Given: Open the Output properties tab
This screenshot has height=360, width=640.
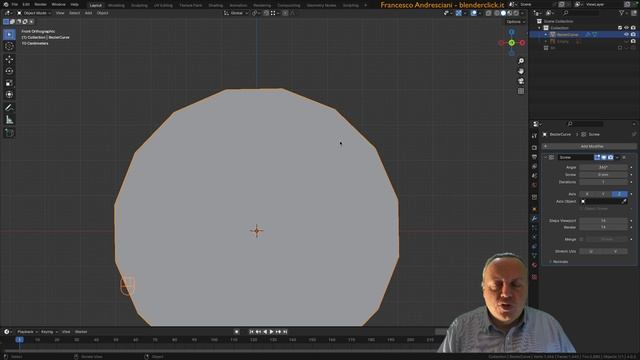Looking at the screenshot, I should click(534, 157).
